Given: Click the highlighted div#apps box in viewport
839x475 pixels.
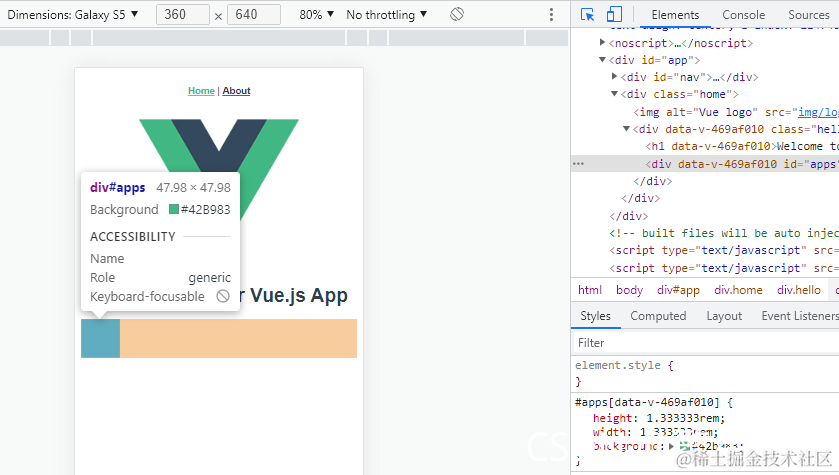Looking at the screenshot, I should [x=100, y=338].
